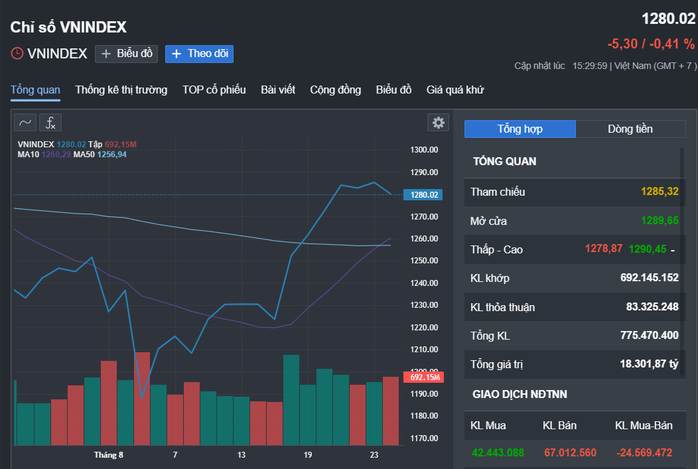The height and width of the screenshot is (469, 698).
Task: Click the plus icon on Theo dõi button
Action: click(176, 54)
